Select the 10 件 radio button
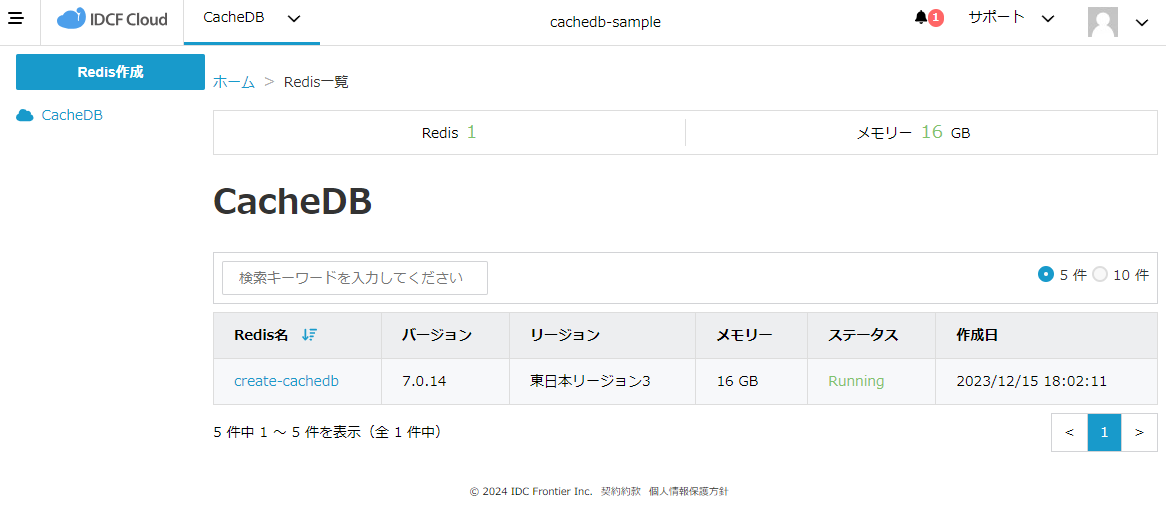1166x531 pixels. (1100, 274)
